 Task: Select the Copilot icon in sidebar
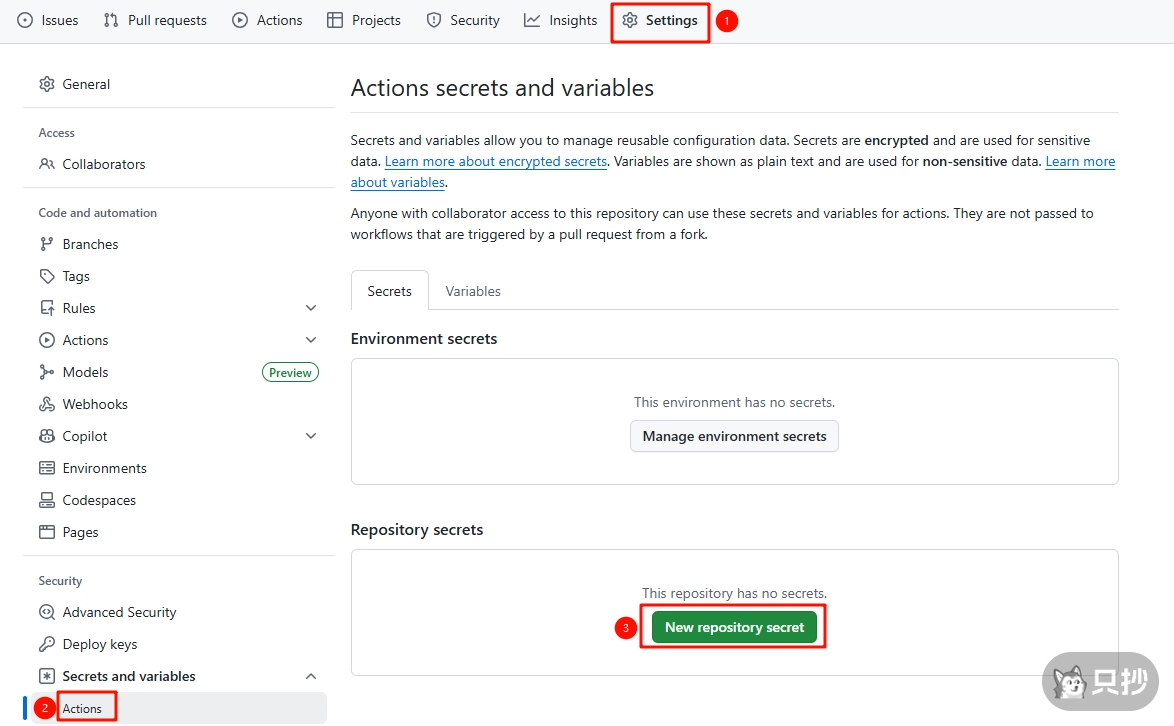click(x=47, y=436)
